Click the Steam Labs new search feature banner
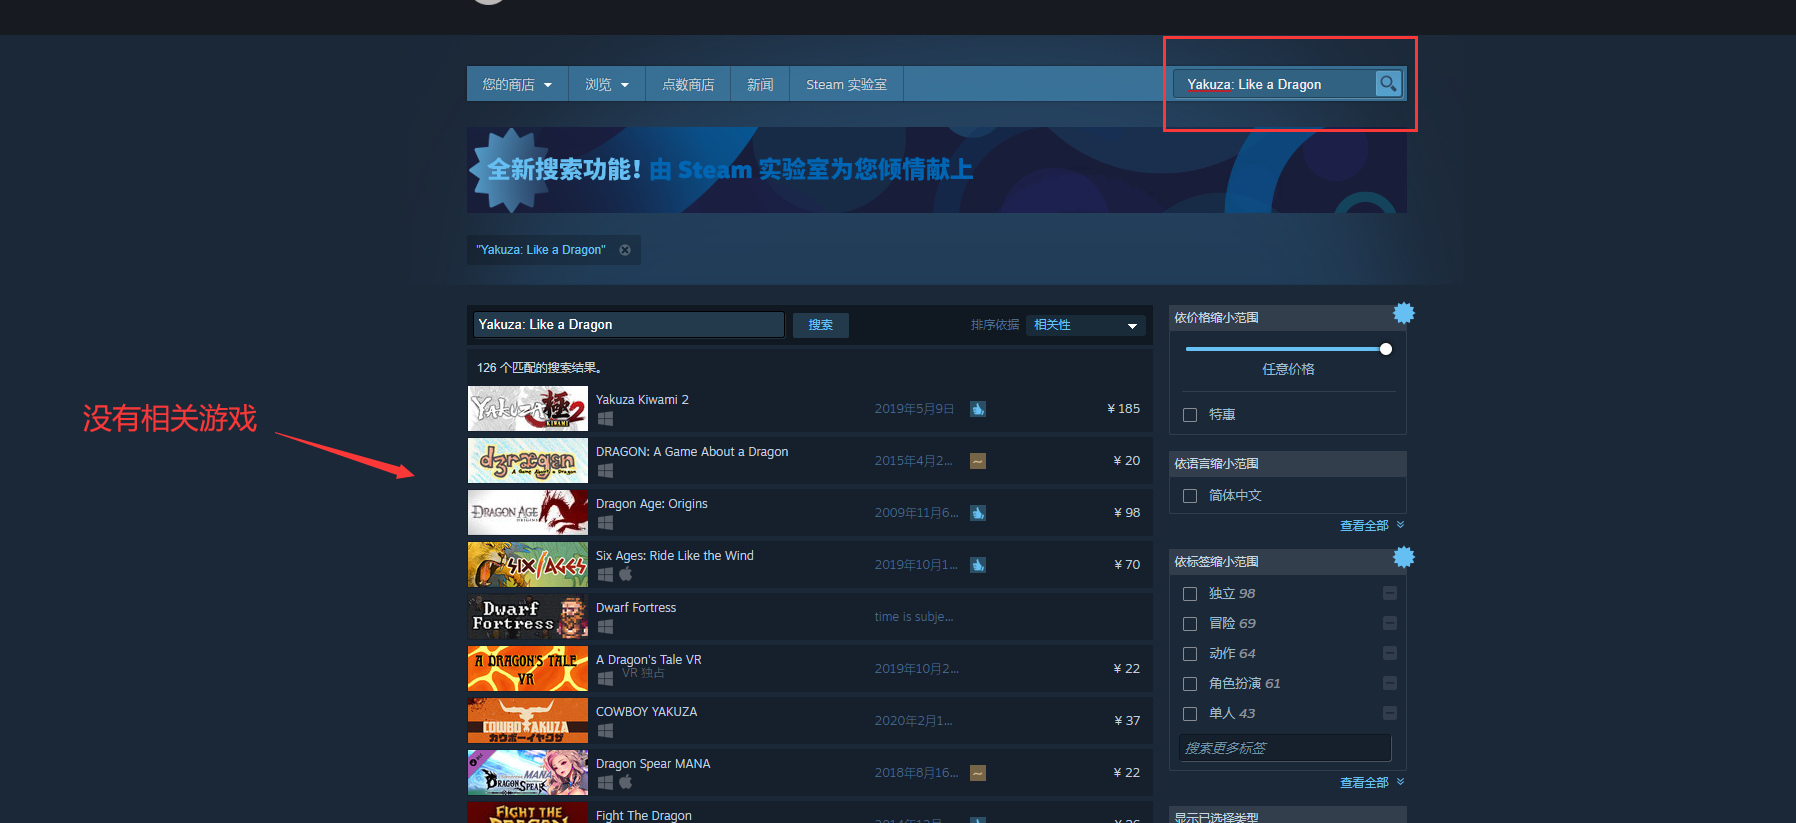 936,170
